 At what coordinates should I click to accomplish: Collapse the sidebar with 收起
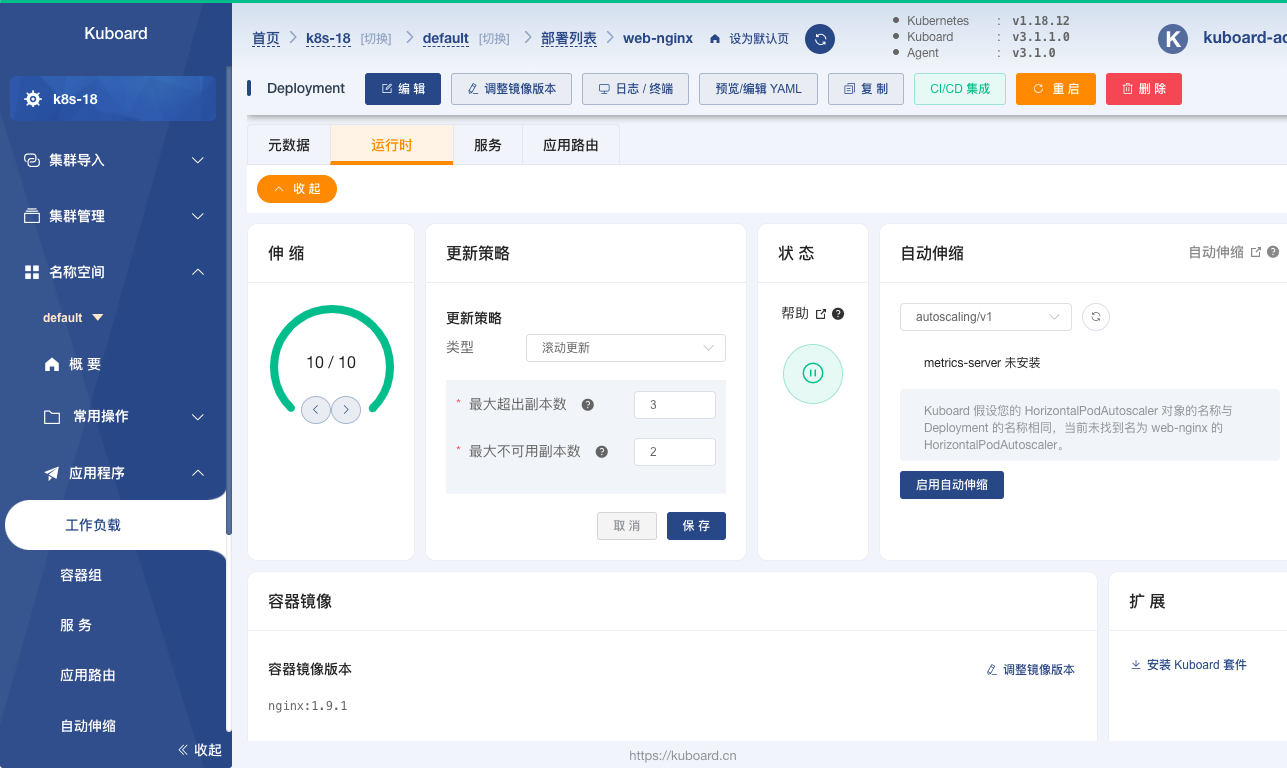tap(200, 750)
